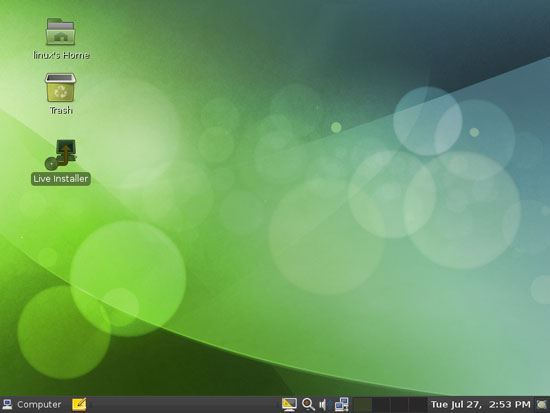Open the yellow sticky notes panel applet
This screenshot has width=550, height=413.
click(79, 404)
